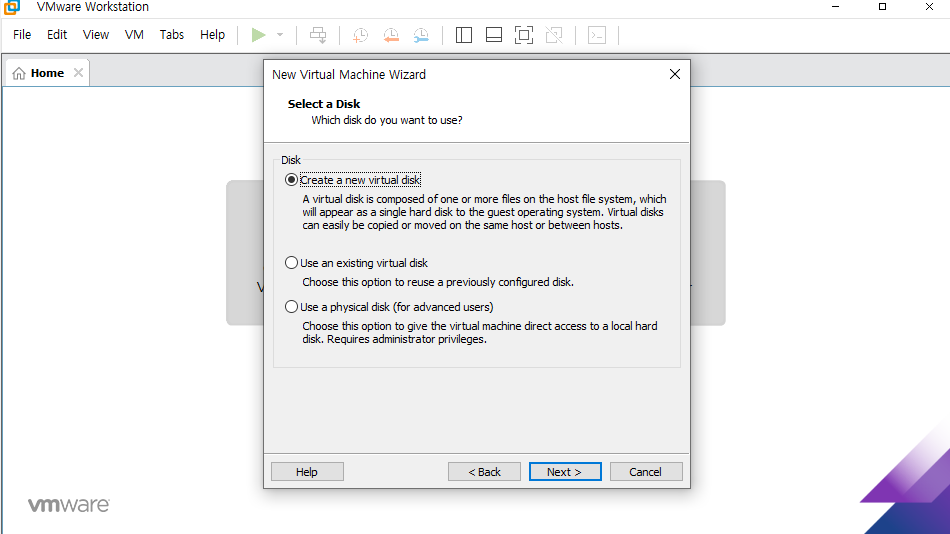
Task: Click the Take Snapshot toolbar icon
Action: pyautogui.click(x=360, y=35)
